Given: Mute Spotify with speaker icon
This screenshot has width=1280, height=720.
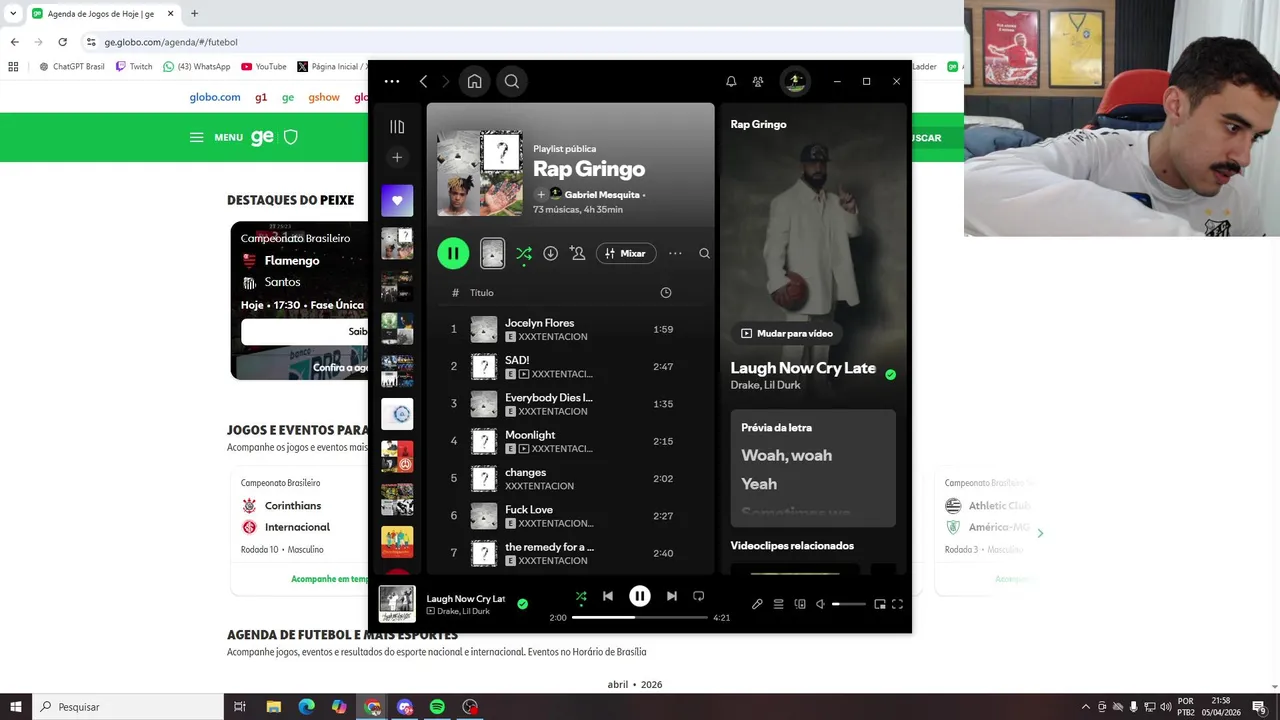Looking at the screenshot, I should pyautogui.click(x=820, y=604).
